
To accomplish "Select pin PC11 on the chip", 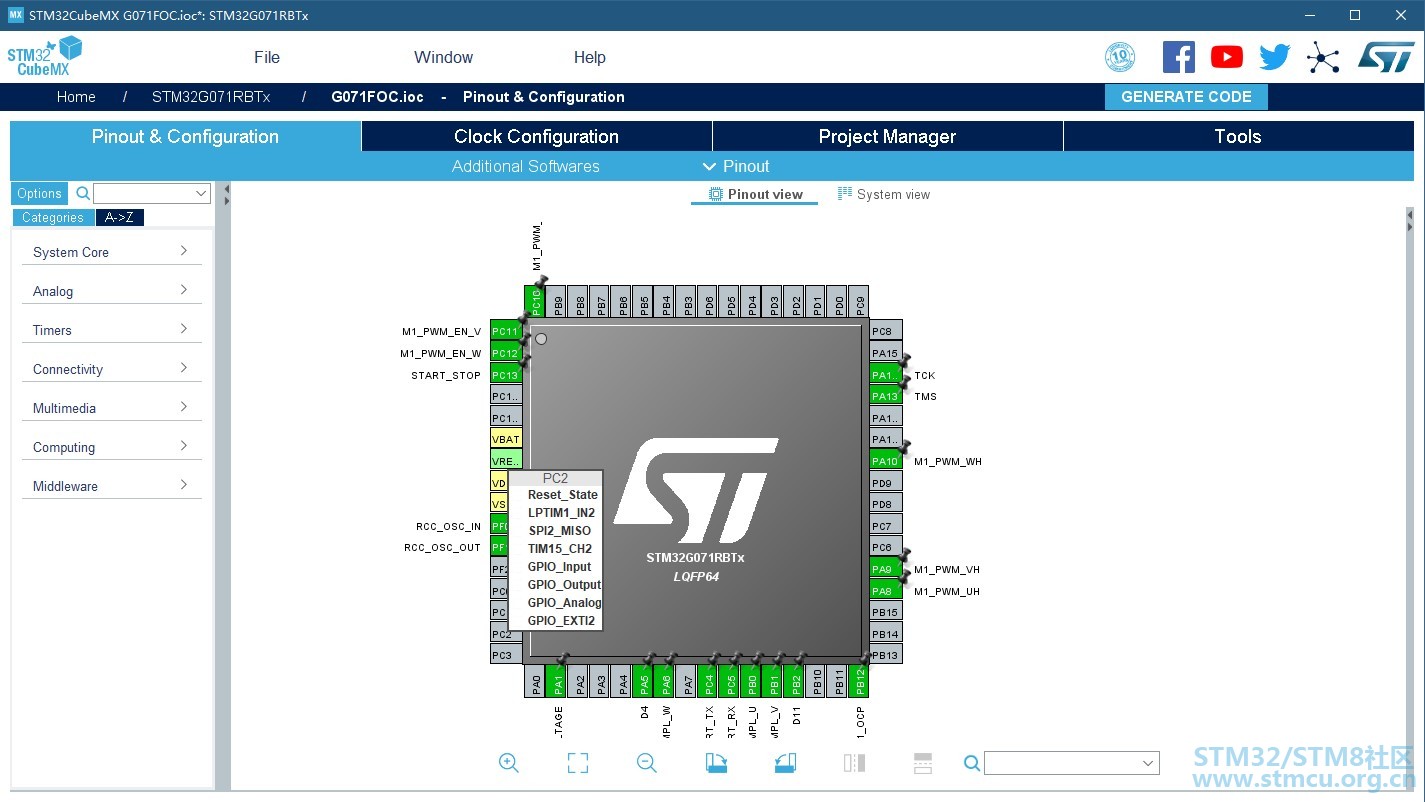I will 506,331.
